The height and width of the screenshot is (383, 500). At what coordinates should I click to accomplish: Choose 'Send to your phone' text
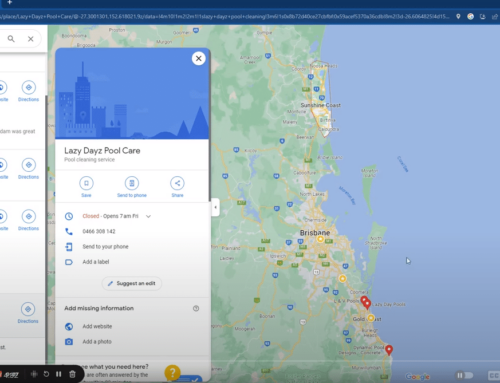105,247
